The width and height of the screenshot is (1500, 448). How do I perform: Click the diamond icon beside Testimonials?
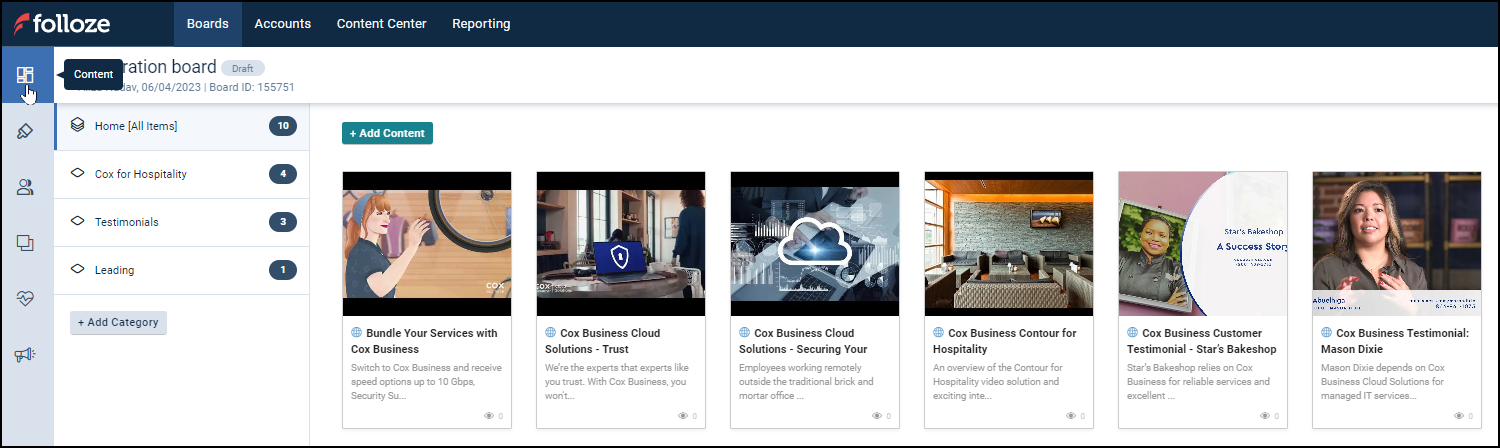click(78, 221)
